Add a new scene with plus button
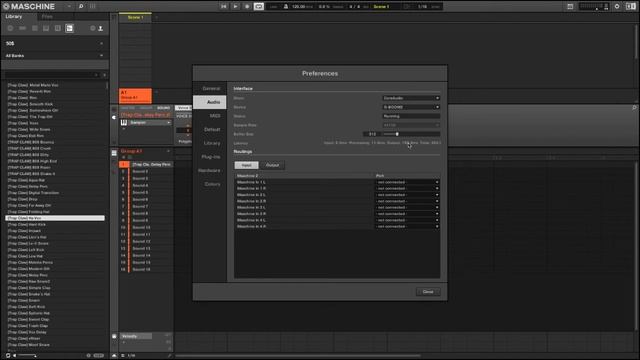 coord(156,18)
